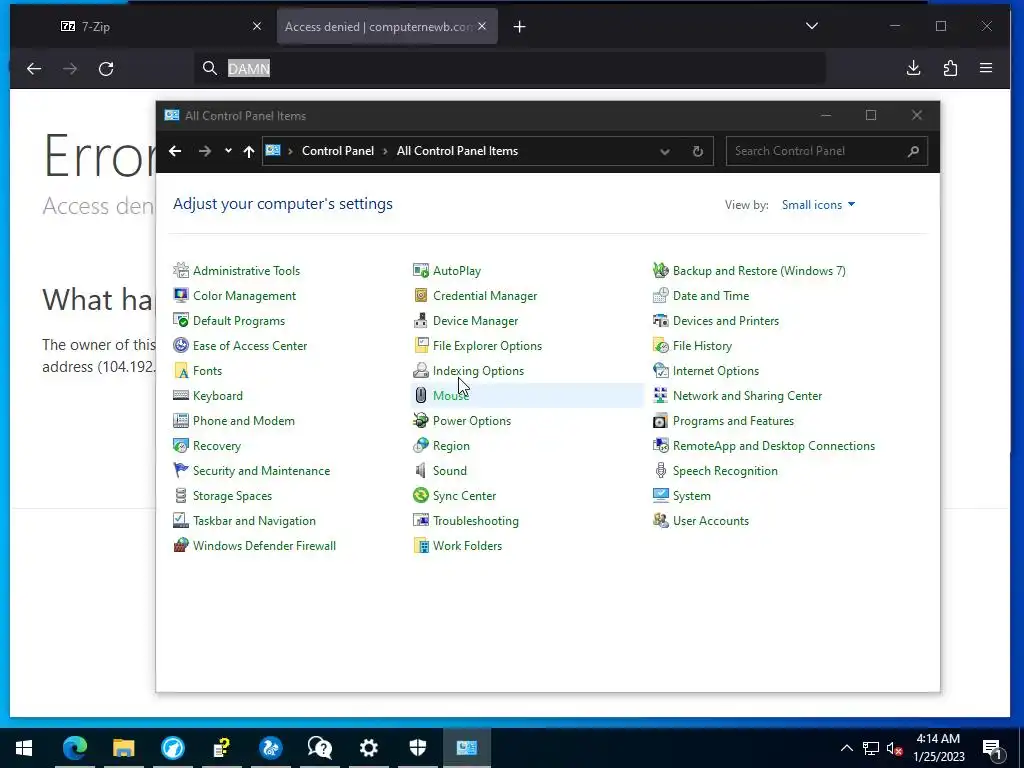This screenshot has width=1024, height=768.
Task: Open Programs and Features link
Action: tap(733, 421)
